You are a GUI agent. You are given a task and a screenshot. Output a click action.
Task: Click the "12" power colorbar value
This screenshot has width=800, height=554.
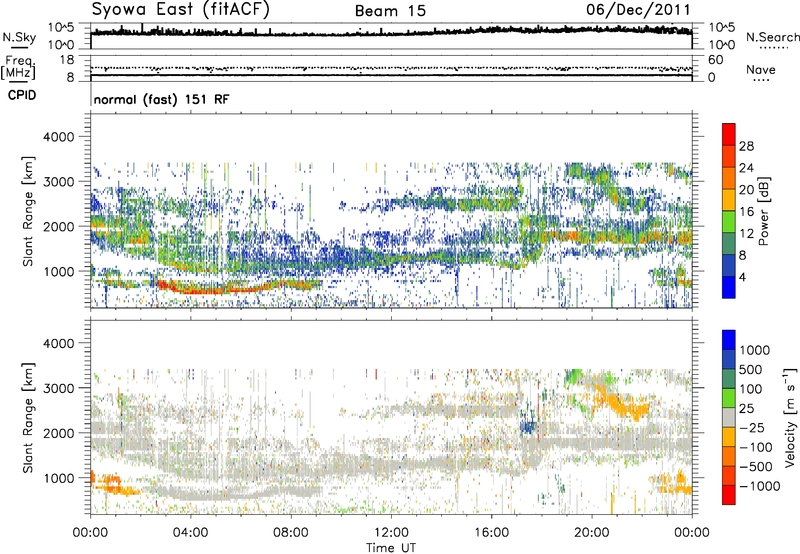coord(746,234)
